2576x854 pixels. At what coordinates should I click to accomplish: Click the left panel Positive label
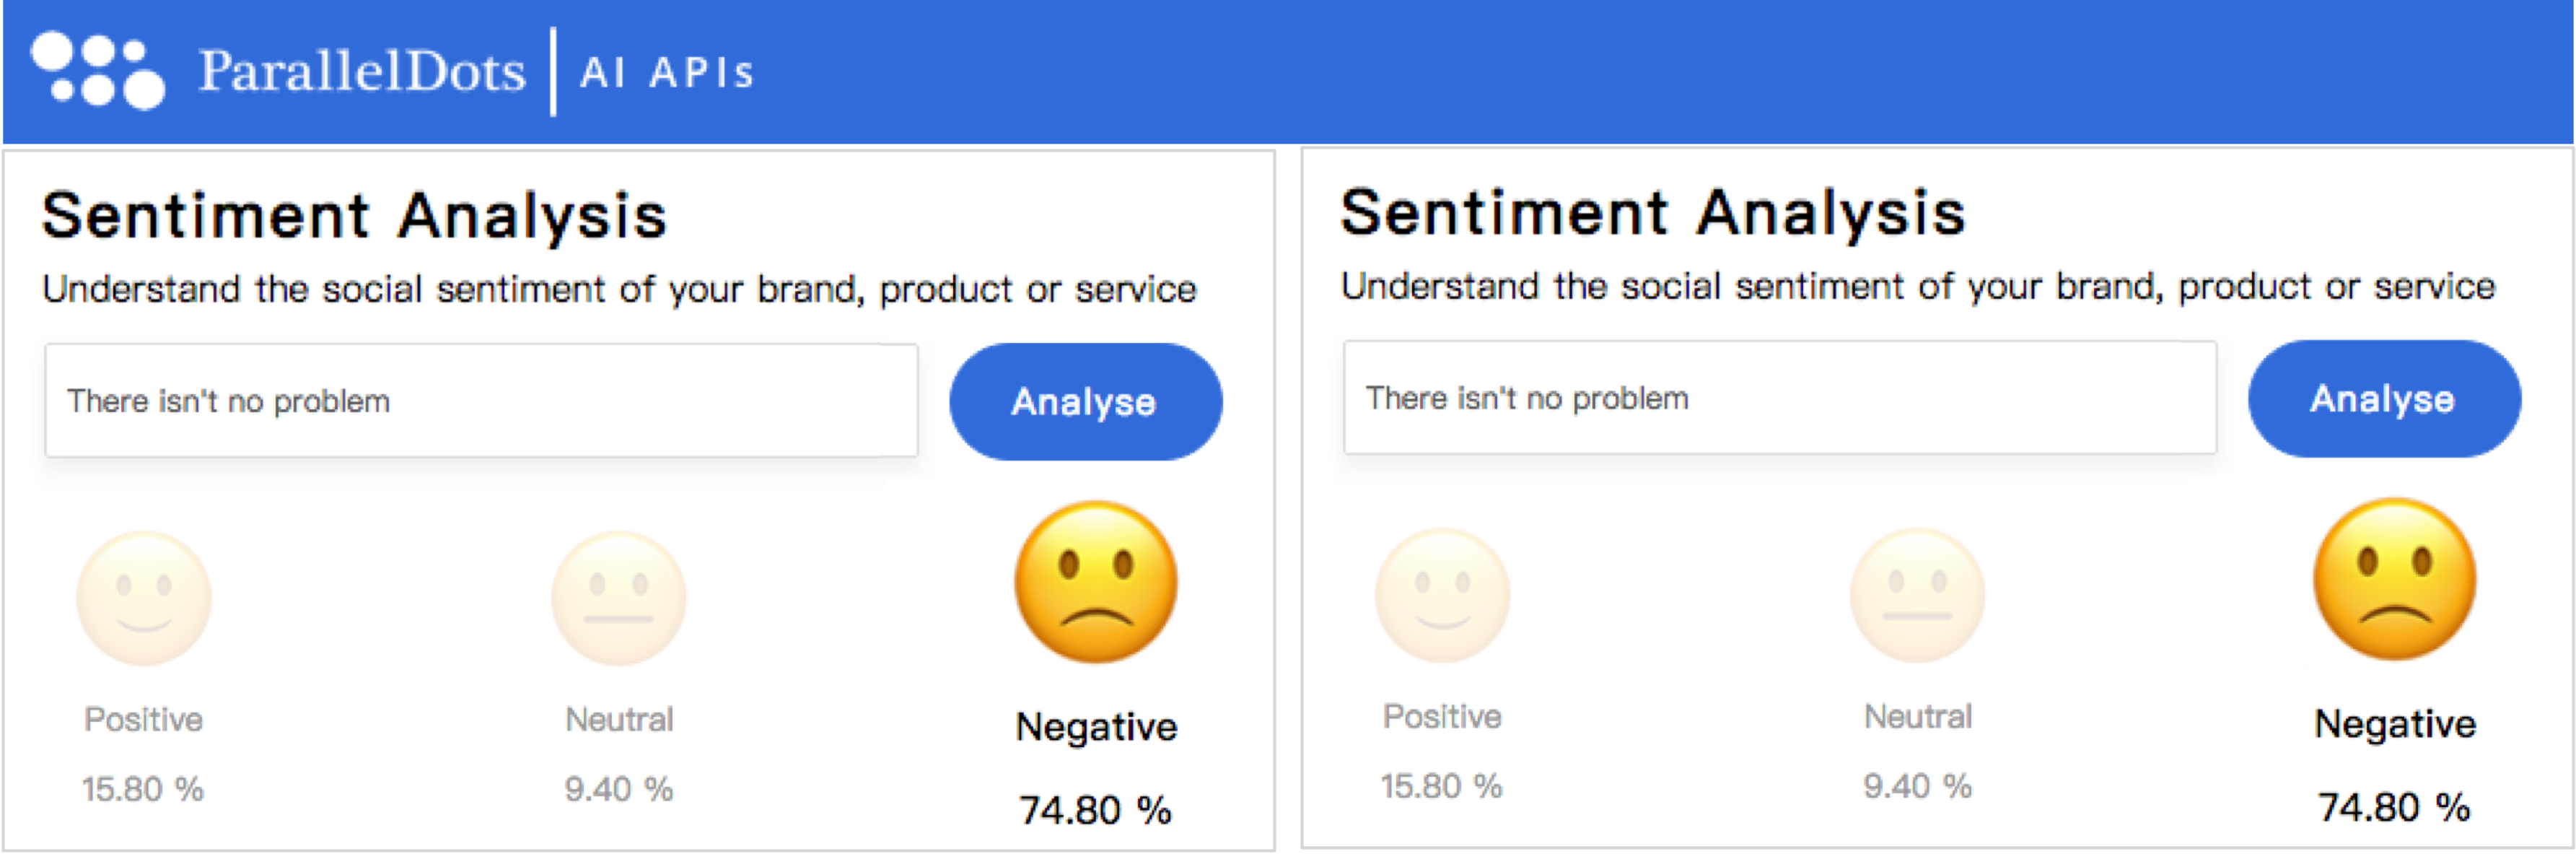tap(144, 720)
